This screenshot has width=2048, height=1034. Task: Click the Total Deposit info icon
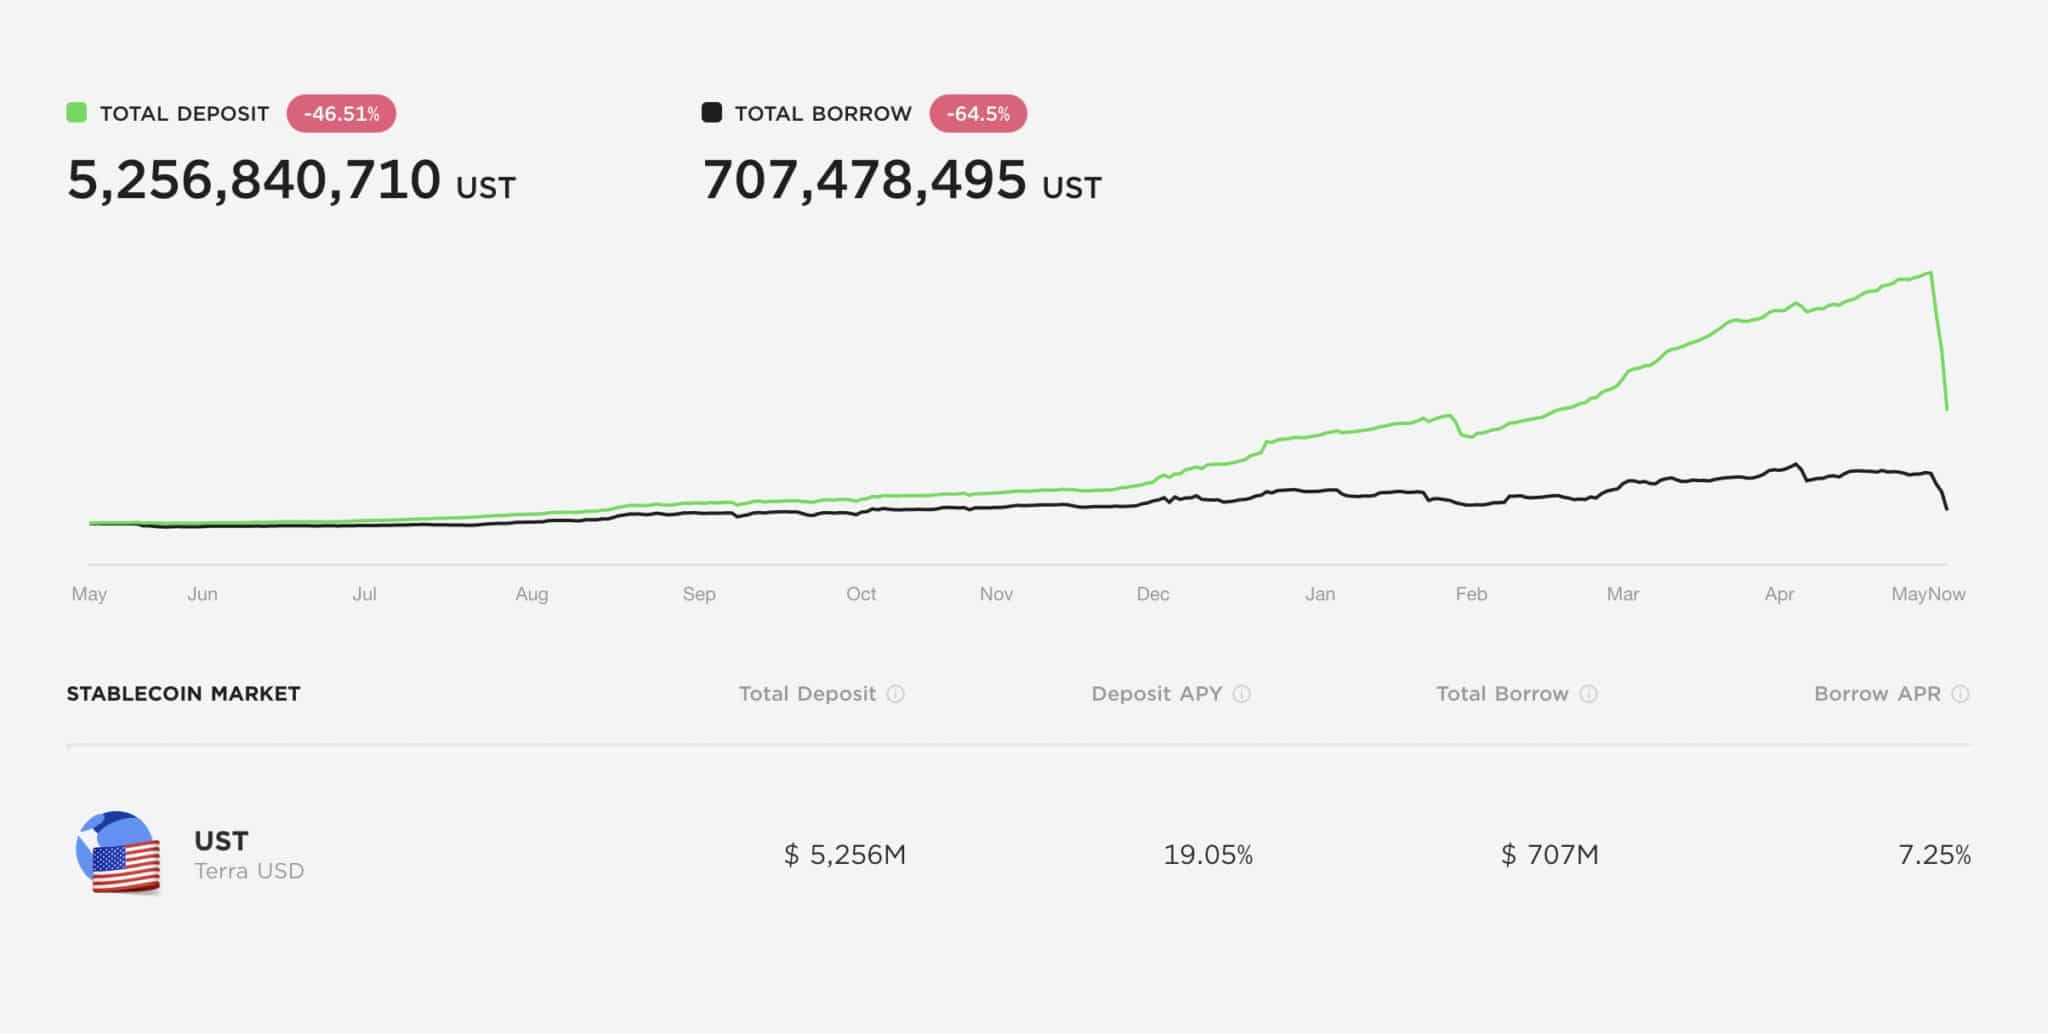coord(895,694)
